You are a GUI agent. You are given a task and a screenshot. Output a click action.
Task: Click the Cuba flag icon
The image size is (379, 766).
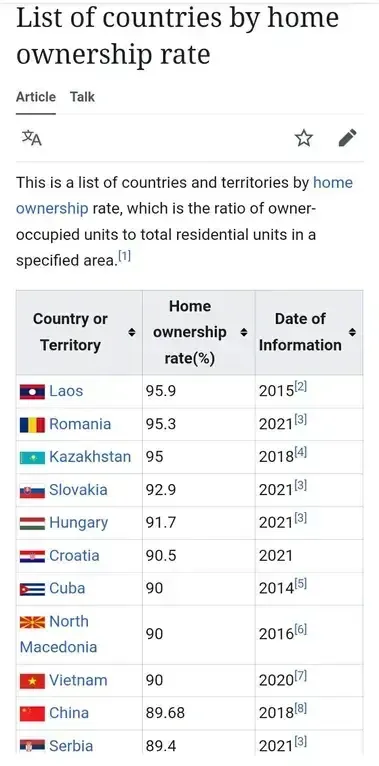click(32, 589)
